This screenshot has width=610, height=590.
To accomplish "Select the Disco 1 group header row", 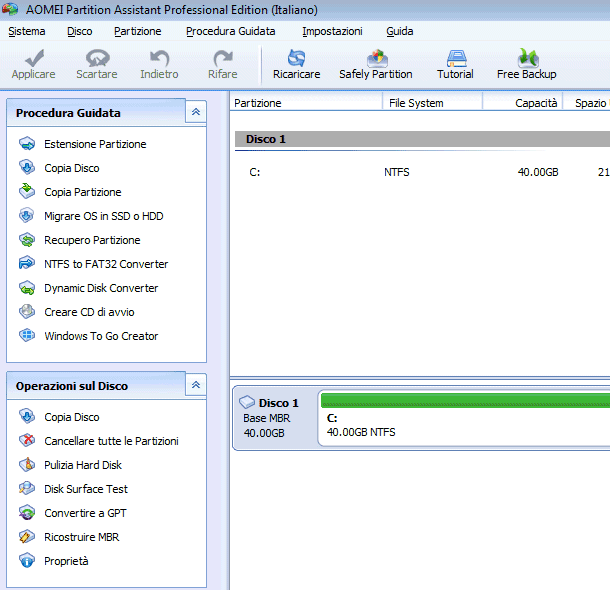I will click(422, 139).
